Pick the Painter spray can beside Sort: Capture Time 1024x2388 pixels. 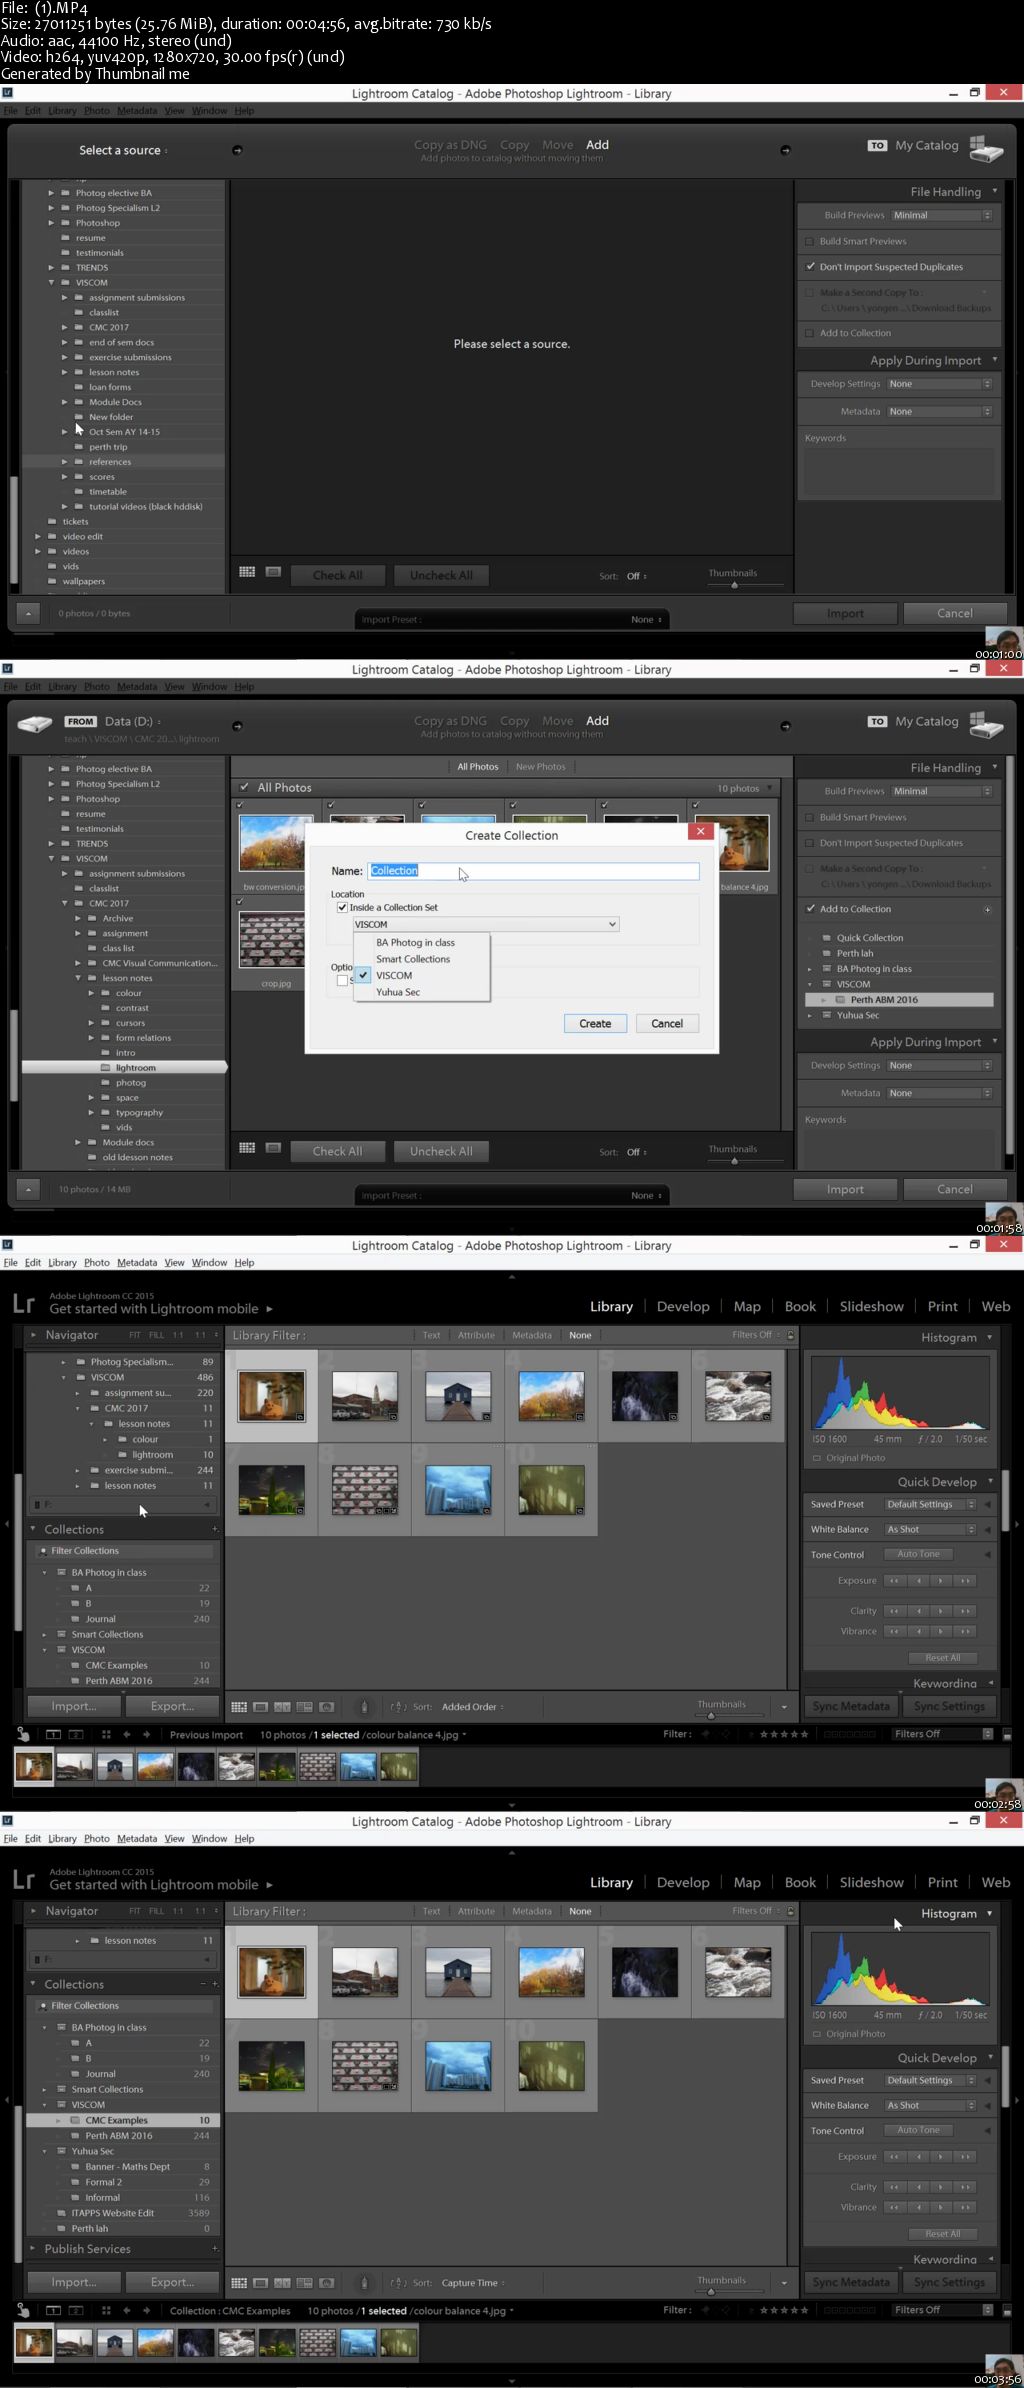pyautogui.click(x=364, y=2283)
